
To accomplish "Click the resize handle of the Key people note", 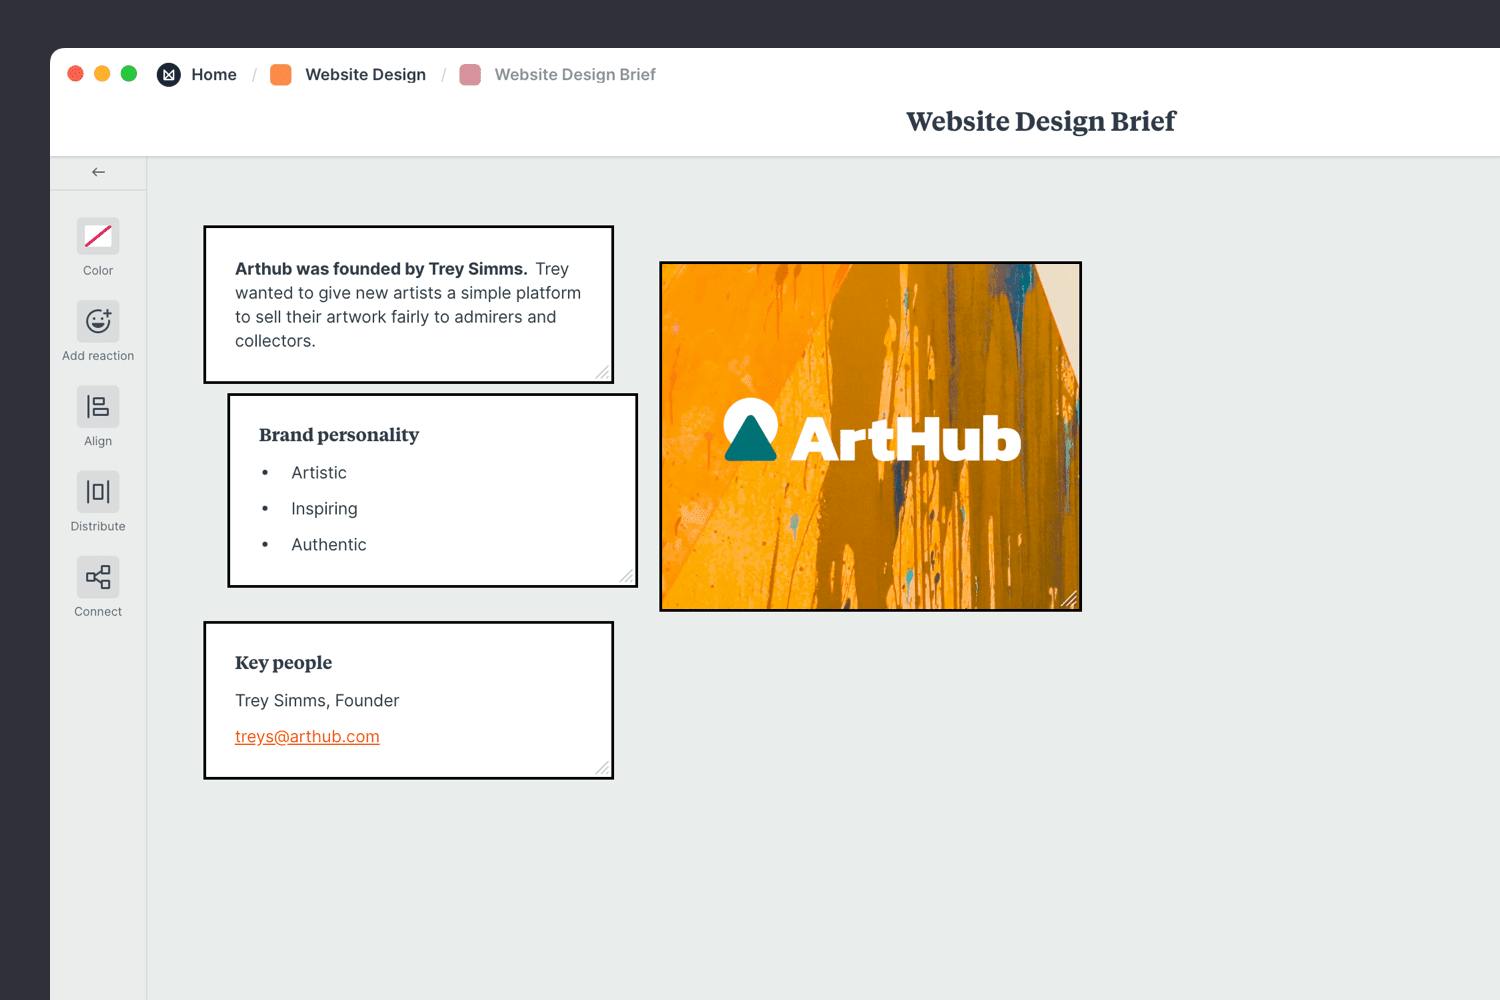I will 602,768.
